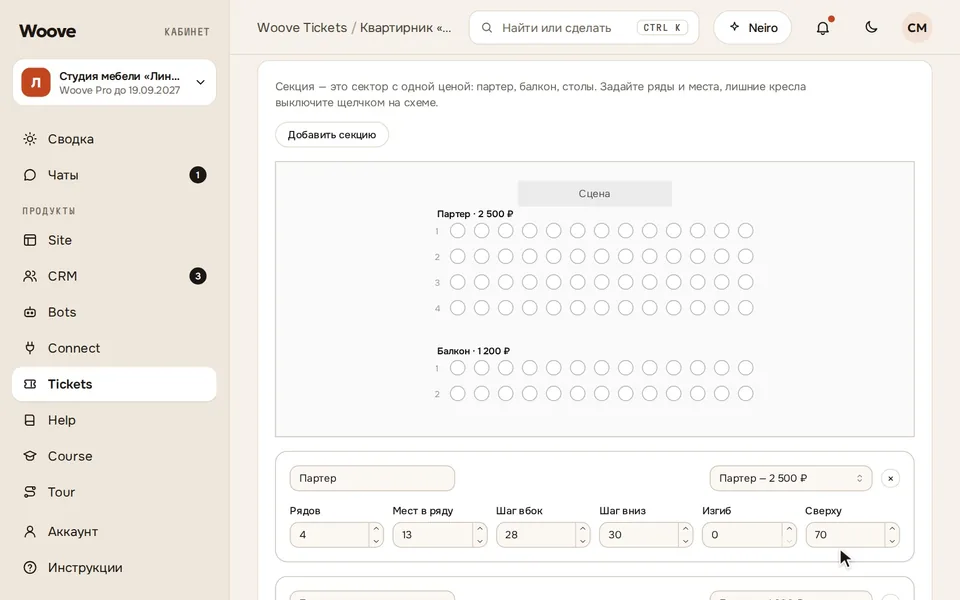The width and height of the screenshot is (960, 600).
Task: Open Course product
Action: click(x=114, y=456)
